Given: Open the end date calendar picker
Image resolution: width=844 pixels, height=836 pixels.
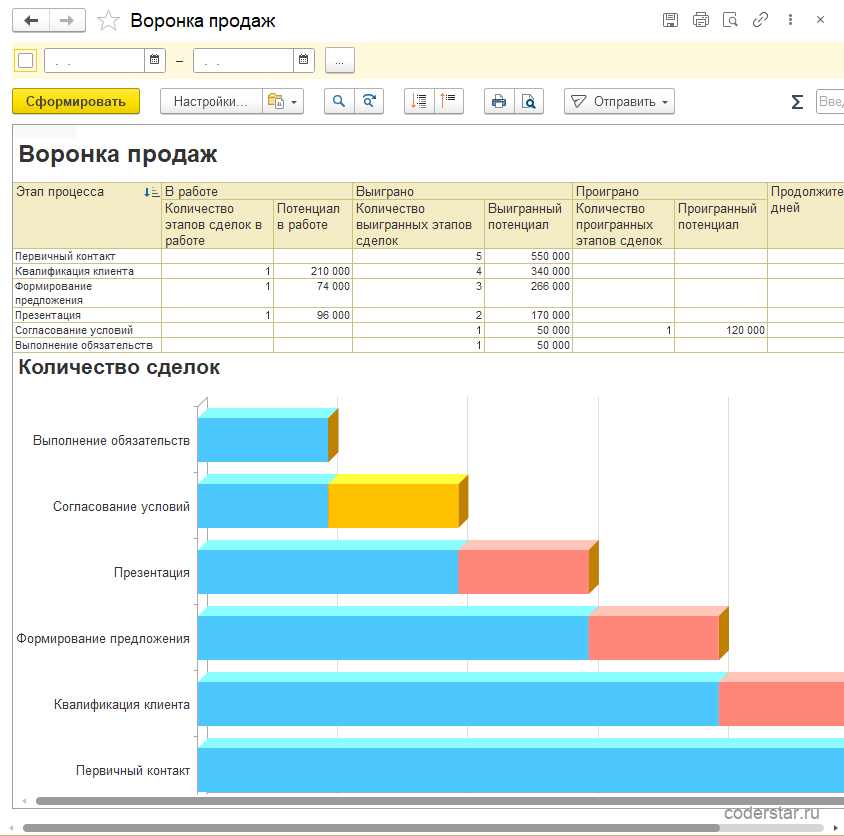Looking at the screenshot, I should [x=304, y=60].
